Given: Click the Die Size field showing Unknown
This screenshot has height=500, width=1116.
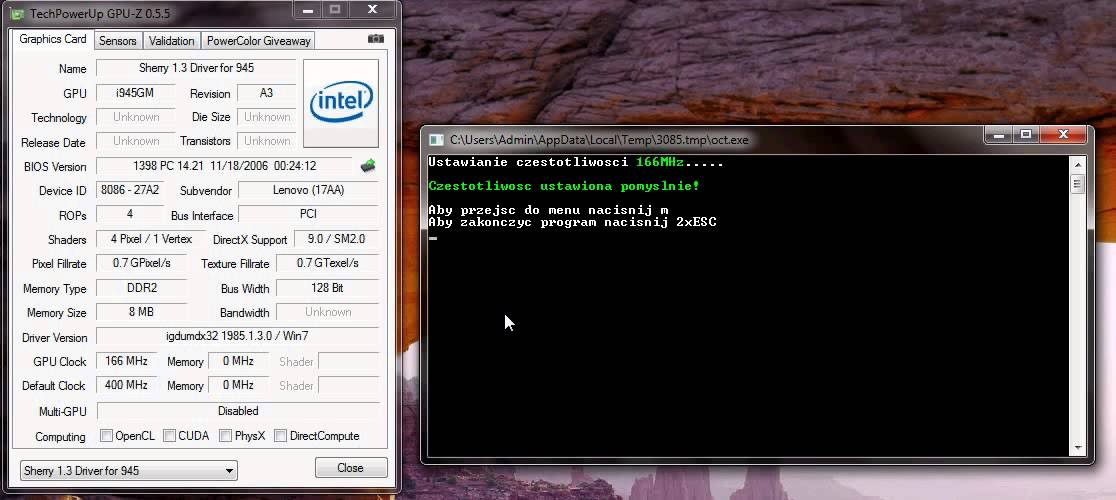Looking at the screenshot, I should coord(266,117).
